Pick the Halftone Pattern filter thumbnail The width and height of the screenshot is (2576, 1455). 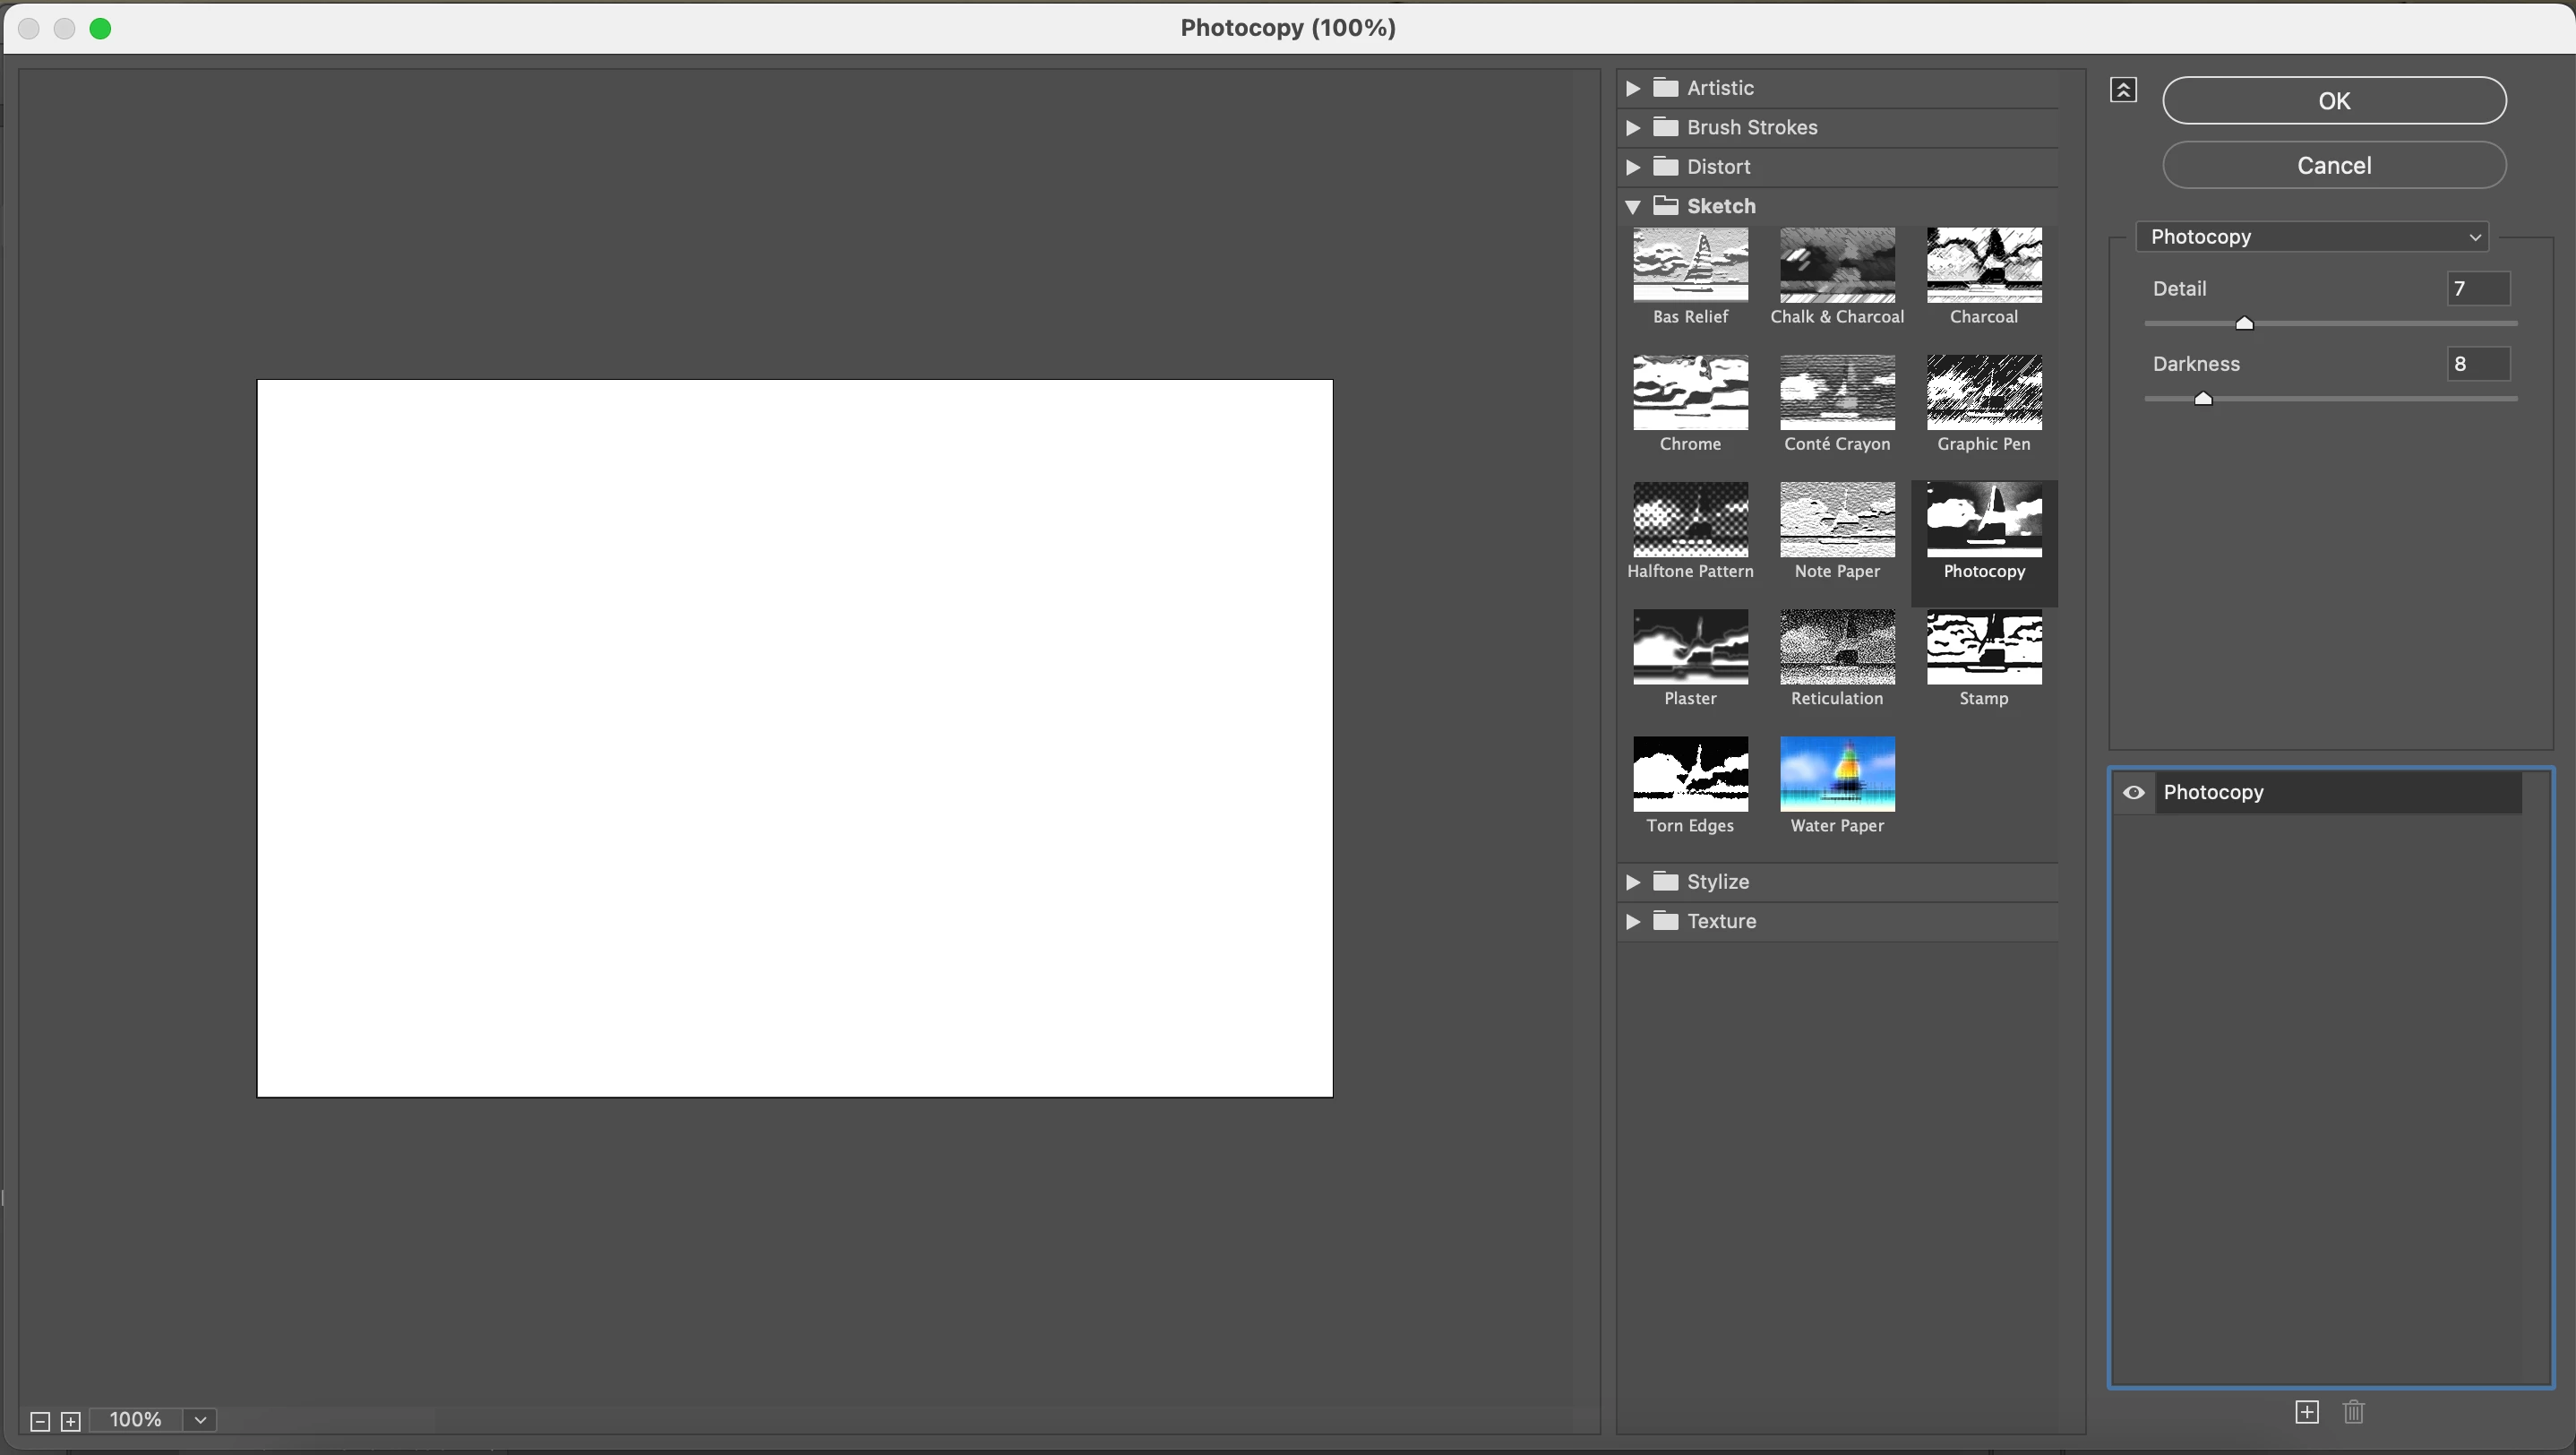(1689, 520)
